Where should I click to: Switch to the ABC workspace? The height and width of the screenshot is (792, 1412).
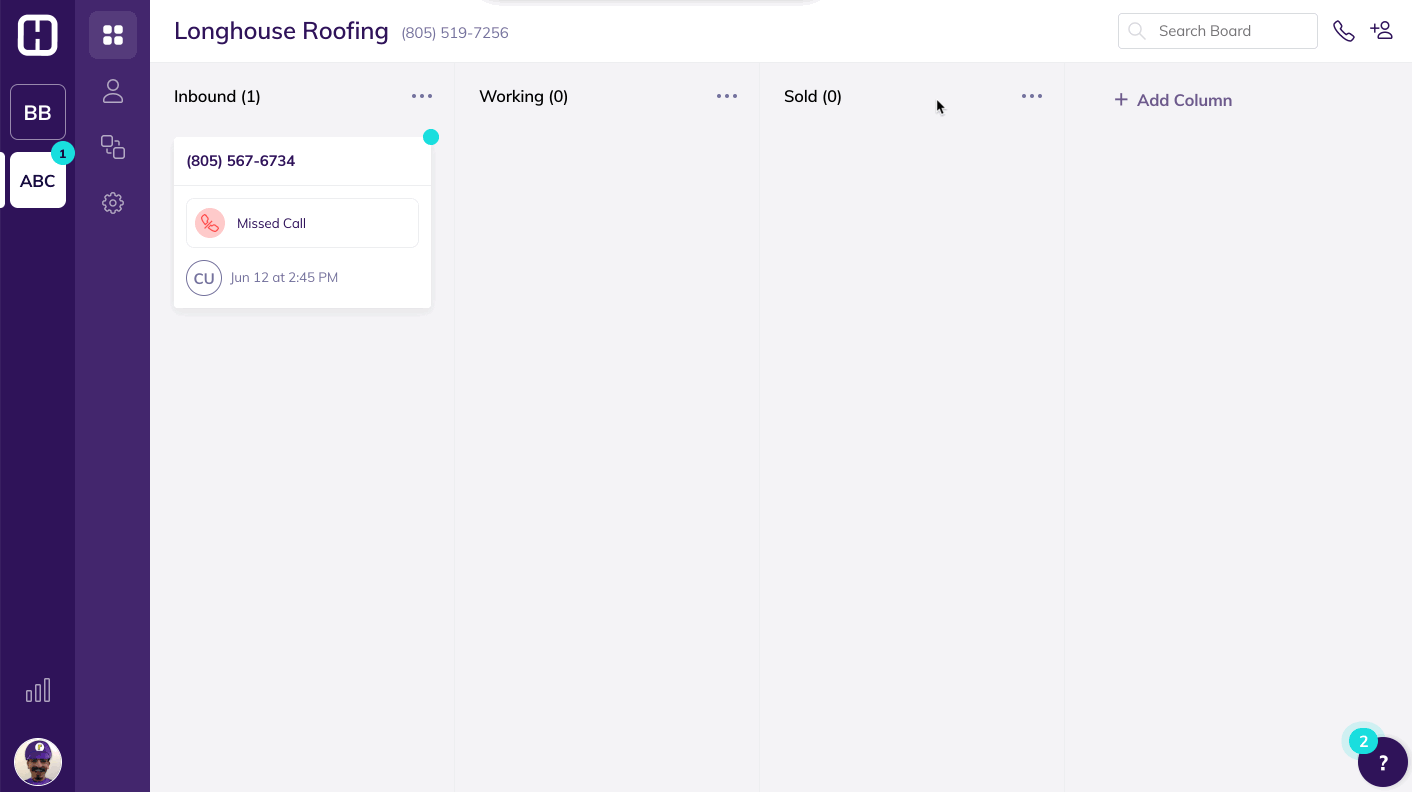[x=38, y=181]
